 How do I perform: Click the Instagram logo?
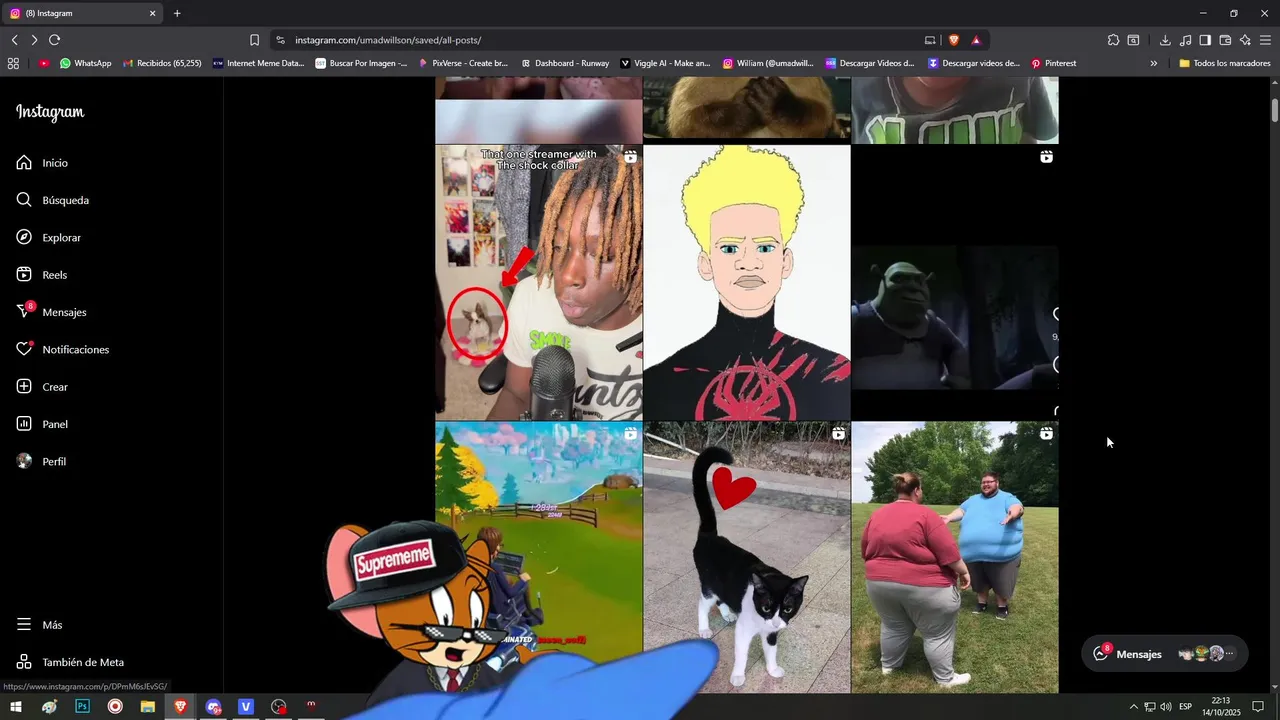50,112
